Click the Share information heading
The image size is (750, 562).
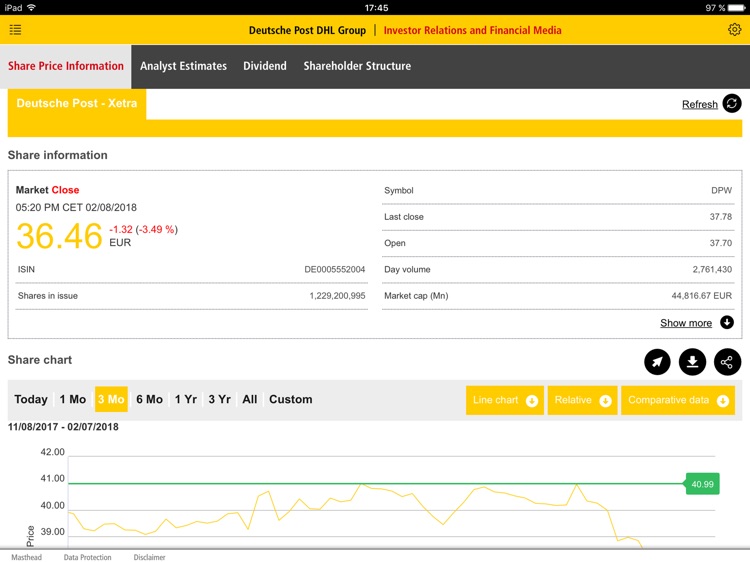click(x=57, y=155)
